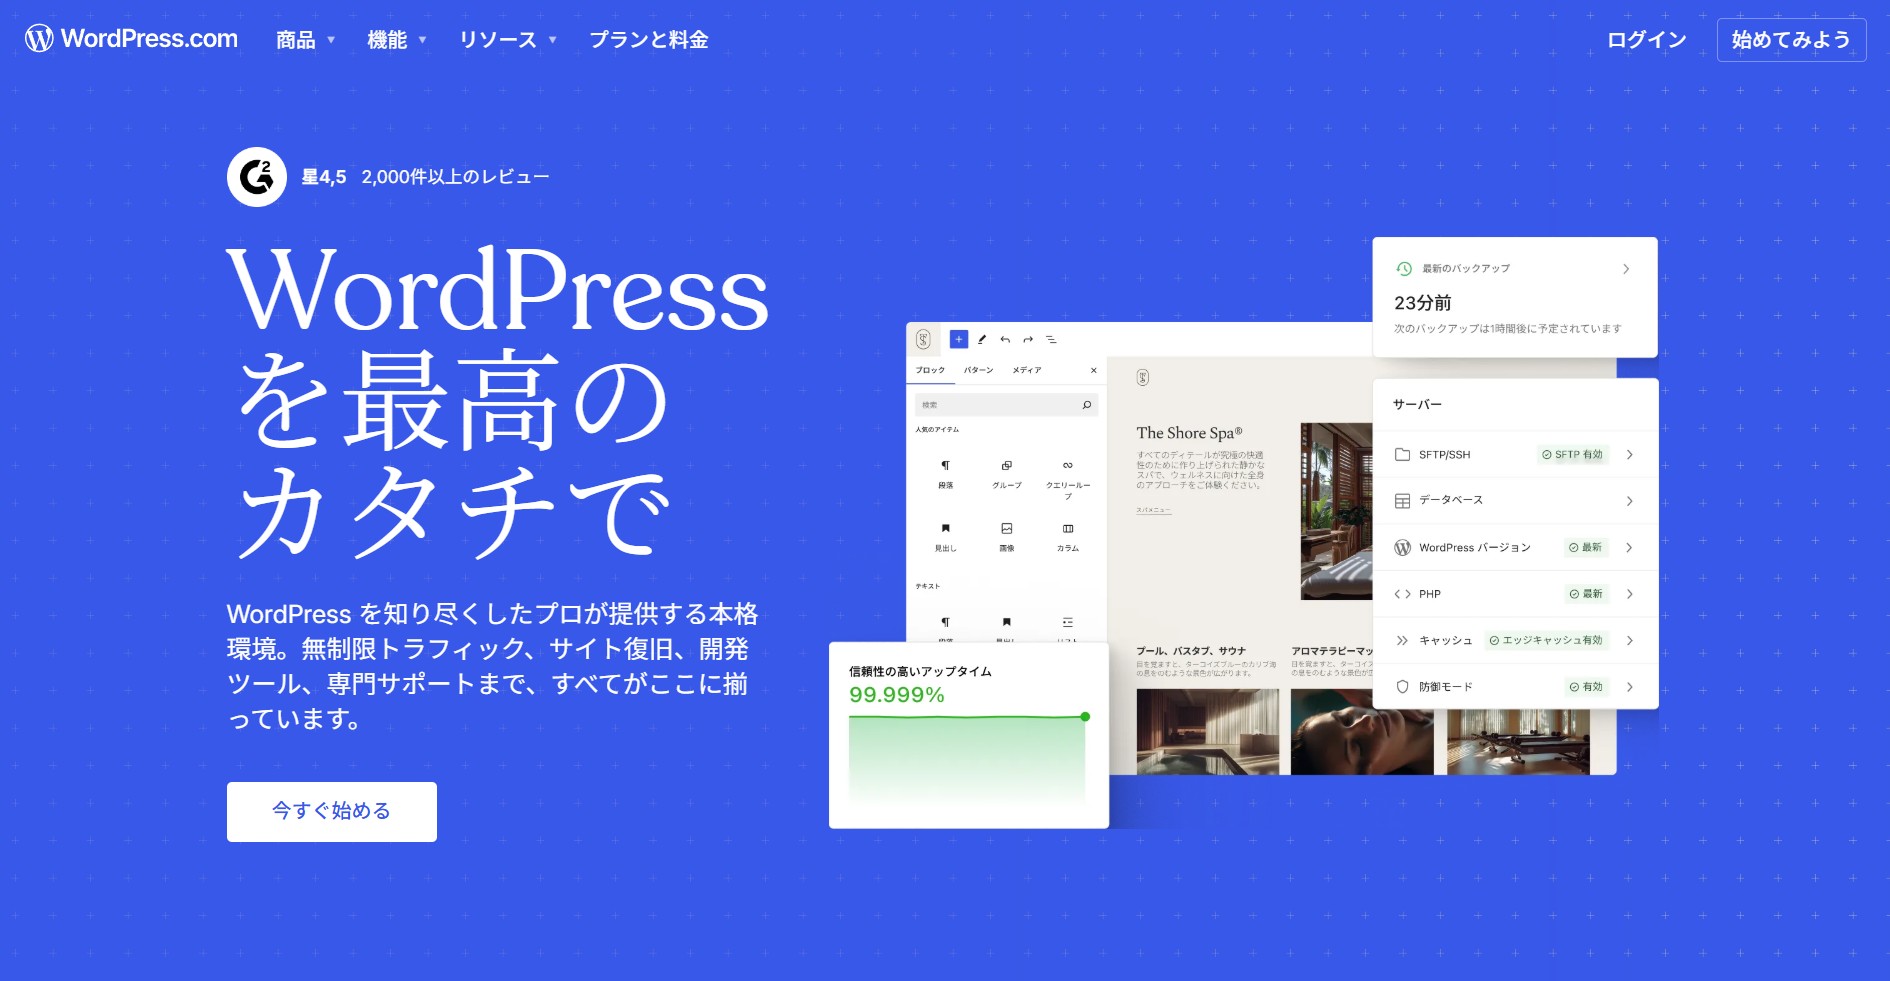Open the list view icon in editor toolbar

(x=1051, y=339)
